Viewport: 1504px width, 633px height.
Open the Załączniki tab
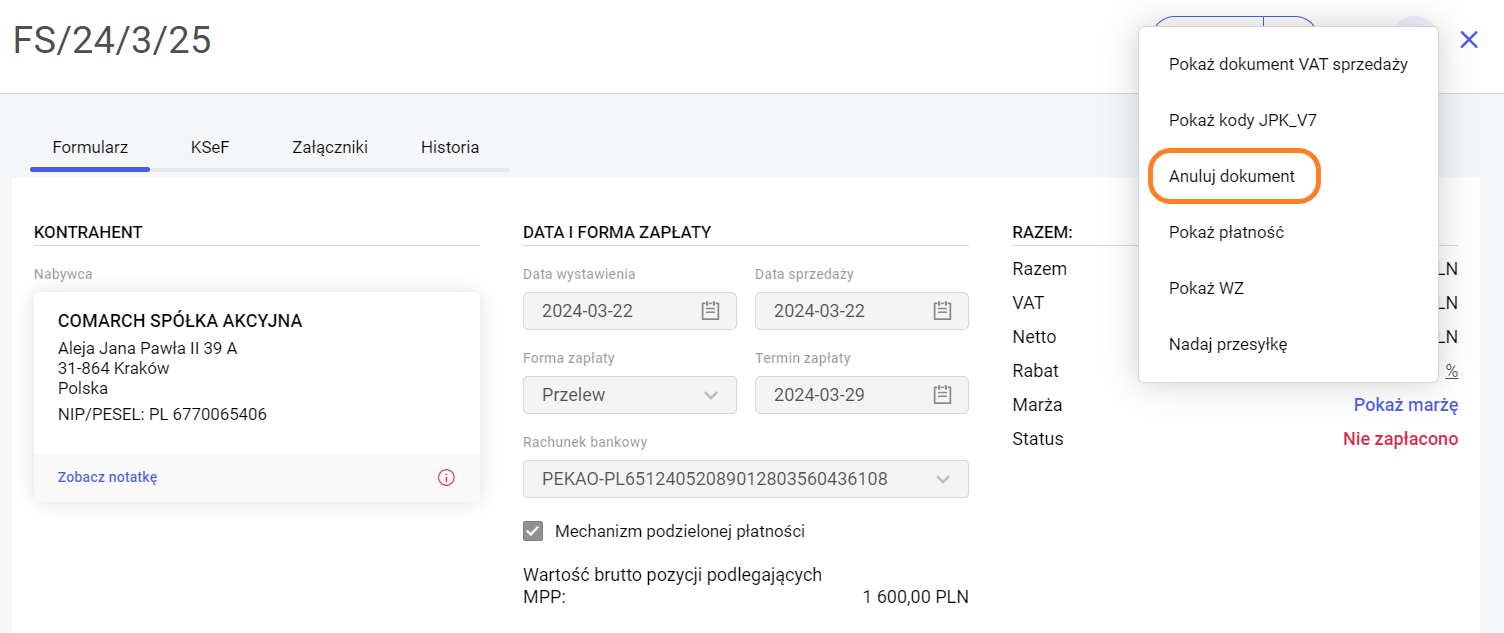(330, 148)
